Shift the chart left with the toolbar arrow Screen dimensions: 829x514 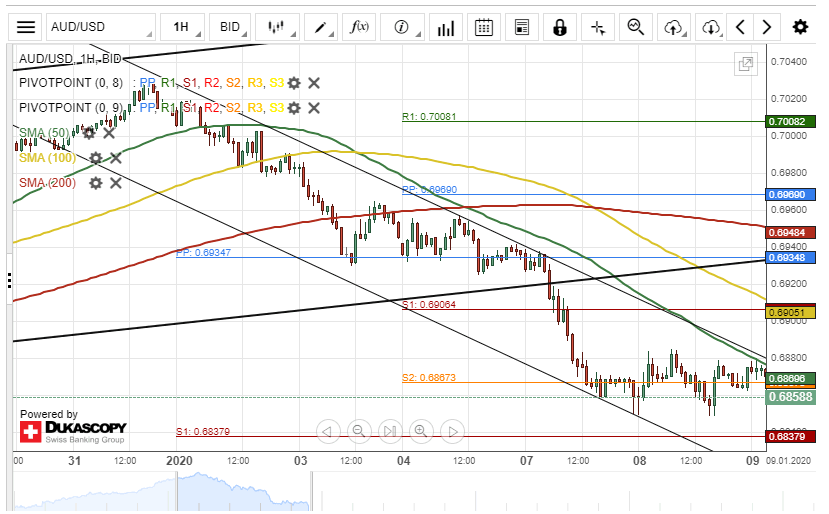coord(740,27)
